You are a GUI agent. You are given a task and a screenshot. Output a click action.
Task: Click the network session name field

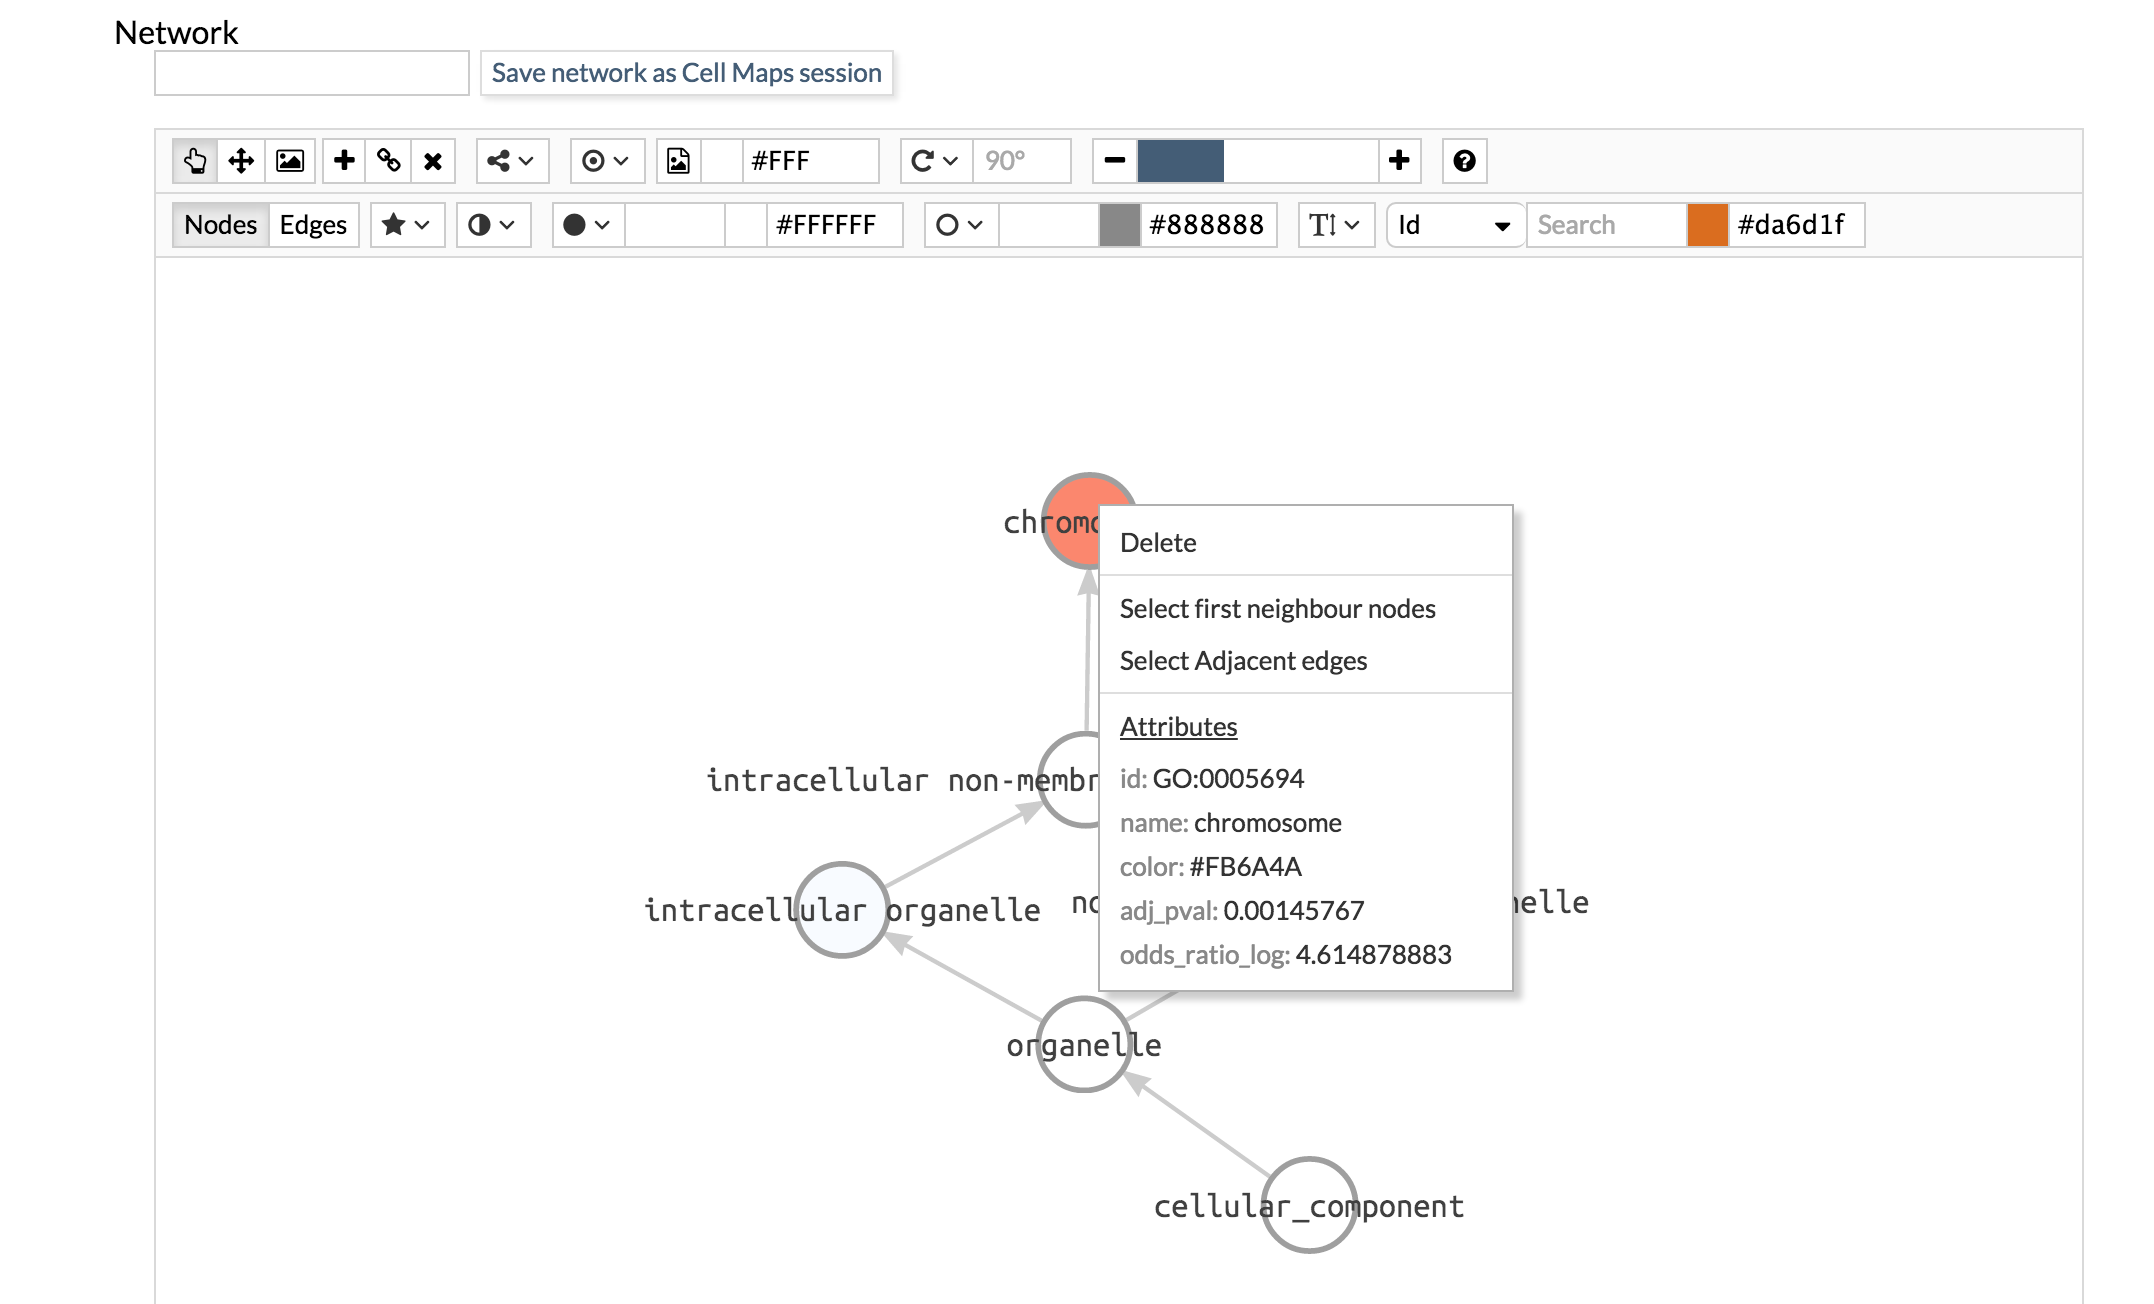(312, 73)
